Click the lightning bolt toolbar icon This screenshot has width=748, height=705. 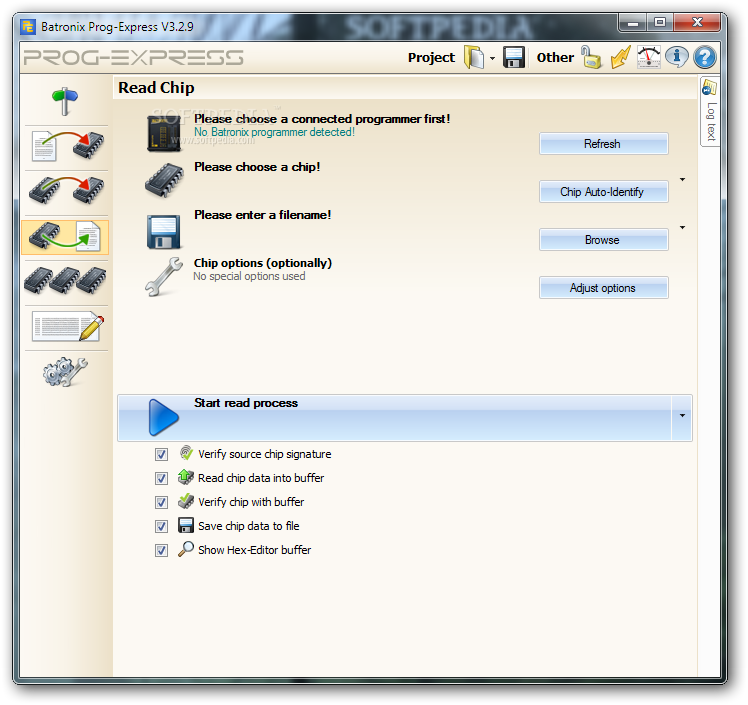pos(620,58)
